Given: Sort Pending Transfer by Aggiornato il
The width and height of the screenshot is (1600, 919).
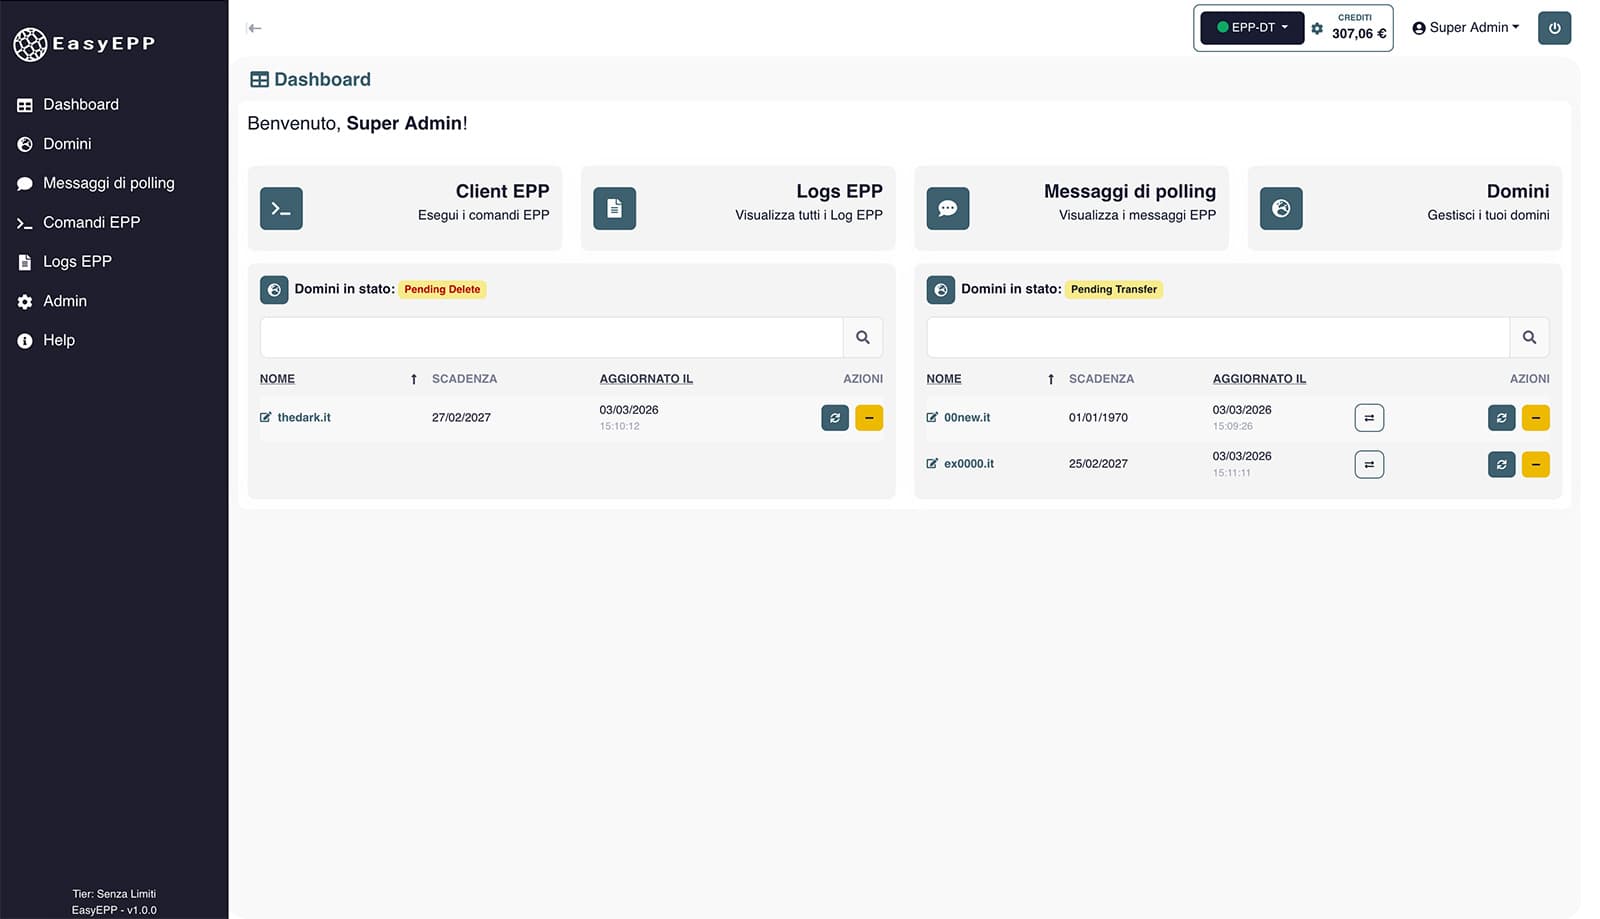Looking at the screenshot, I should tap(1259, 379).
